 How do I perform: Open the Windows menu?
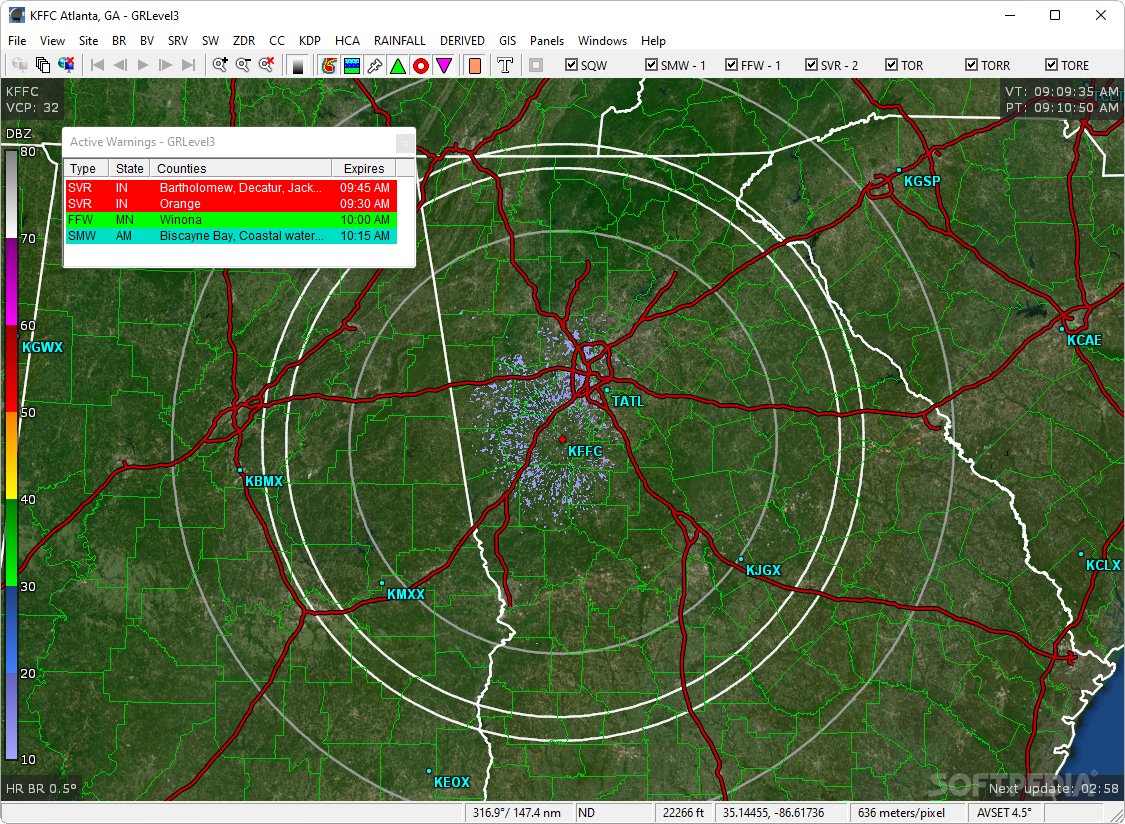(603, 41)
